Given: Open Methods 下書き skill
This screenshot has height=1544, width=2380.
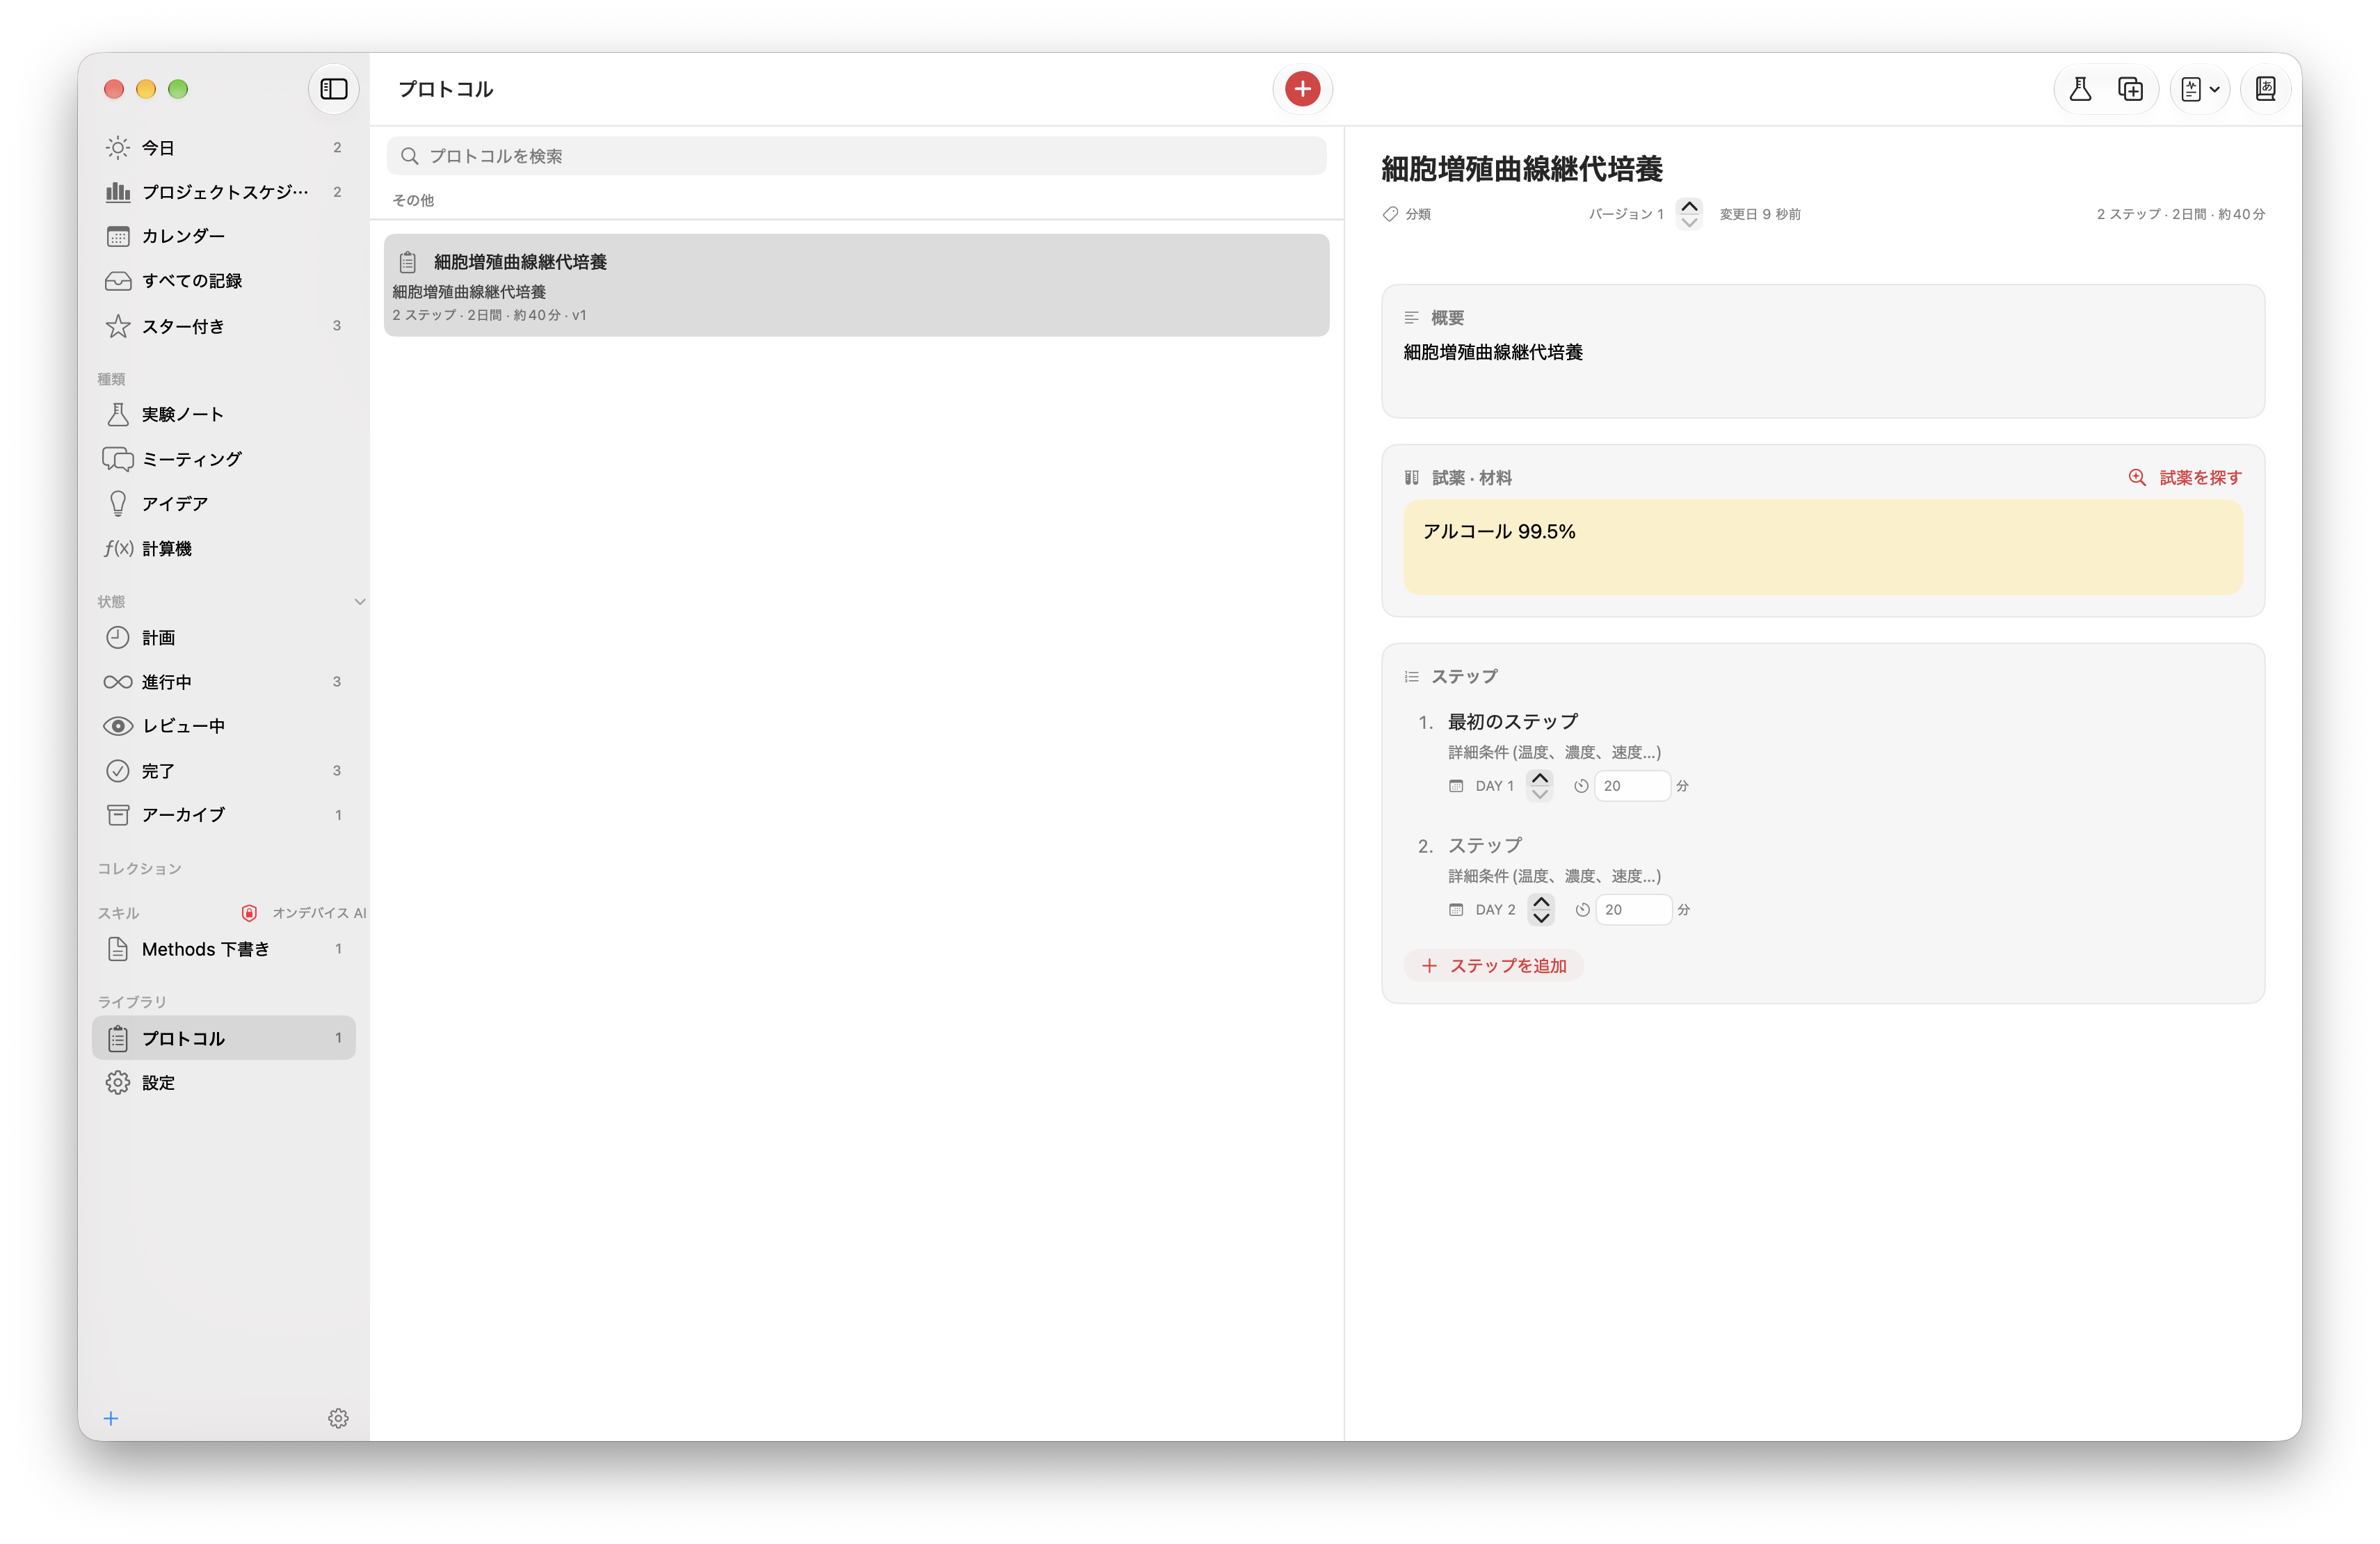Looking at the screenshot, I should pos(224,949).
